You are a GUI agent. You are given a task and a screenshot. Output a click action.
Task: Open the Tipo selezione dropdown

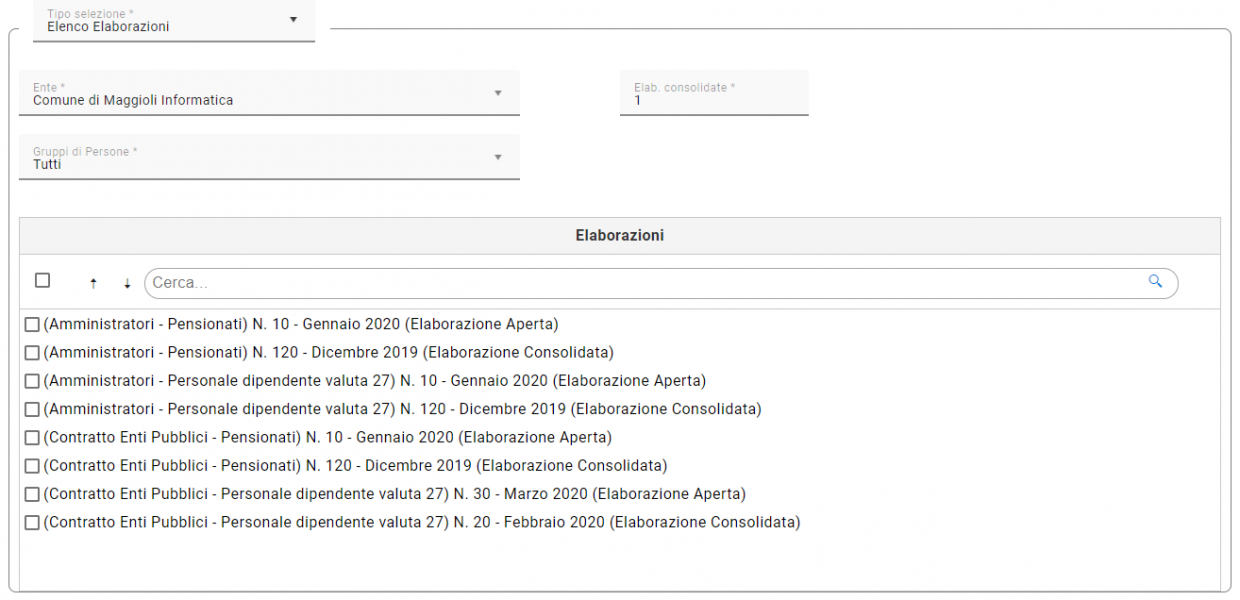tap(293, 20)
